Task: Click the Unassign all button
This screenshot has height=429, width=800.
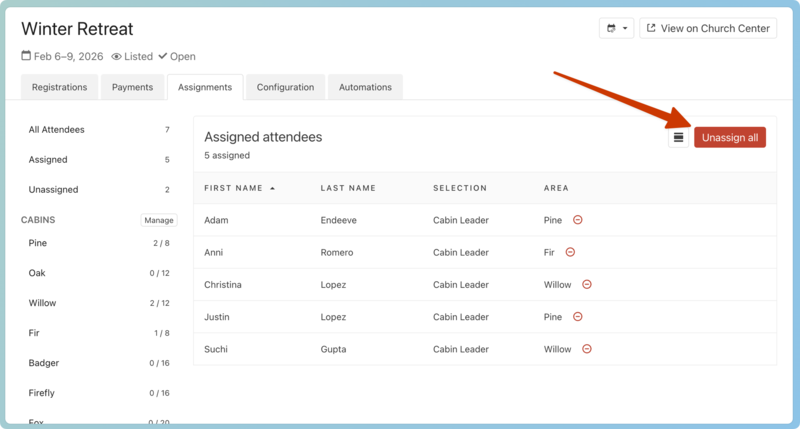Action: (x=729, y=137)
